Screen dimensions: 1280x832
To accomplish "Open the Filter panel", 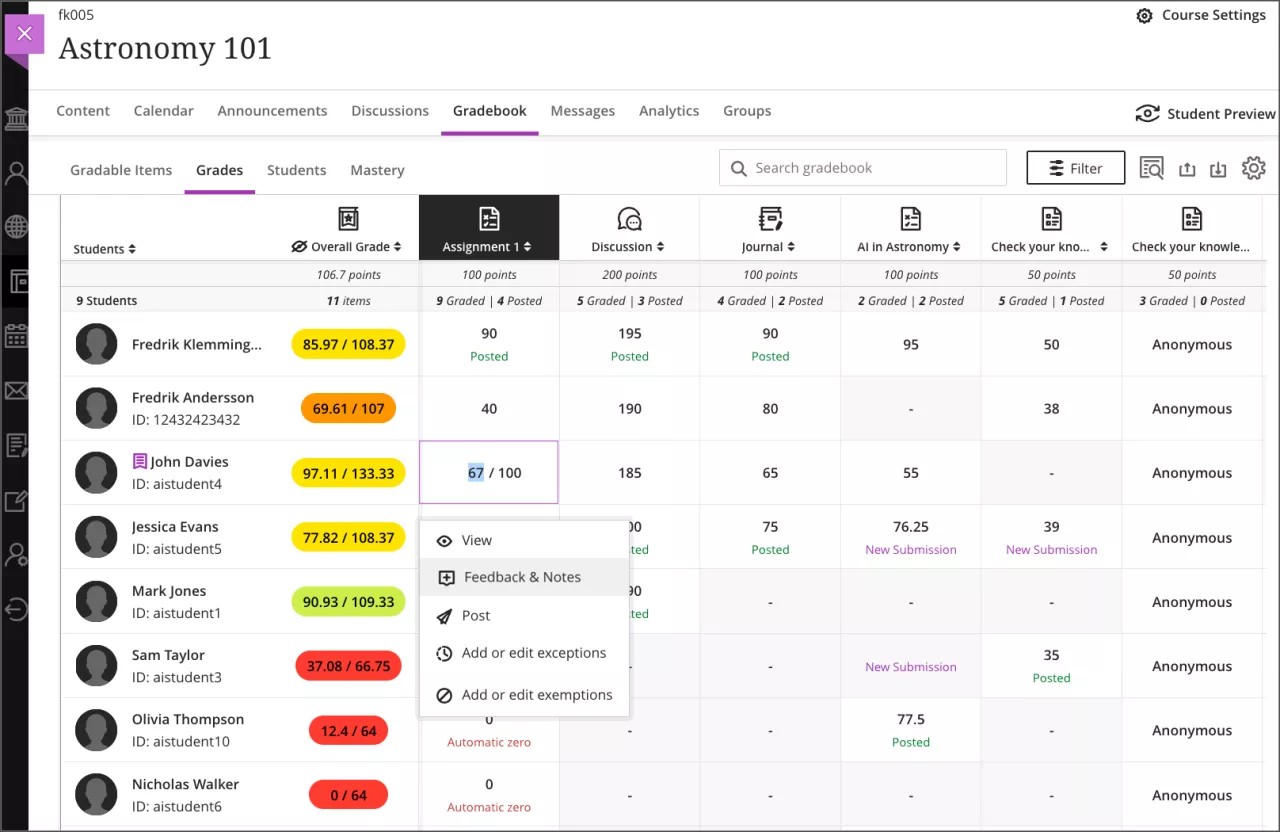I will (x=1075, y=168).
